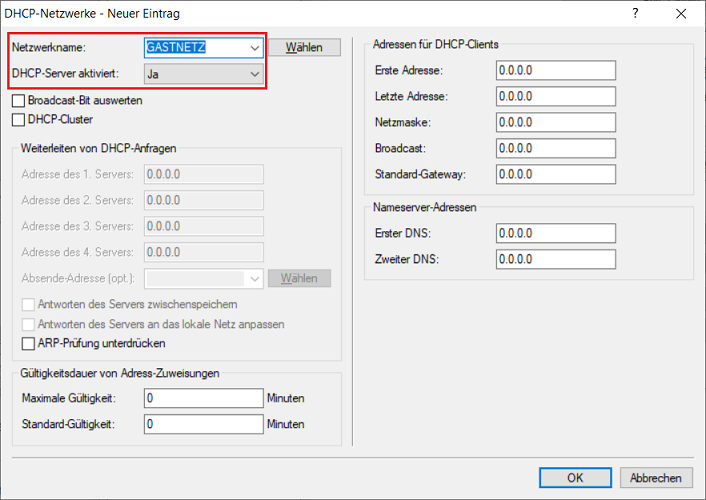This screenshot has height=500, width=706.
Task: Confirm the entry with OK button
Action: click(574, 478)
